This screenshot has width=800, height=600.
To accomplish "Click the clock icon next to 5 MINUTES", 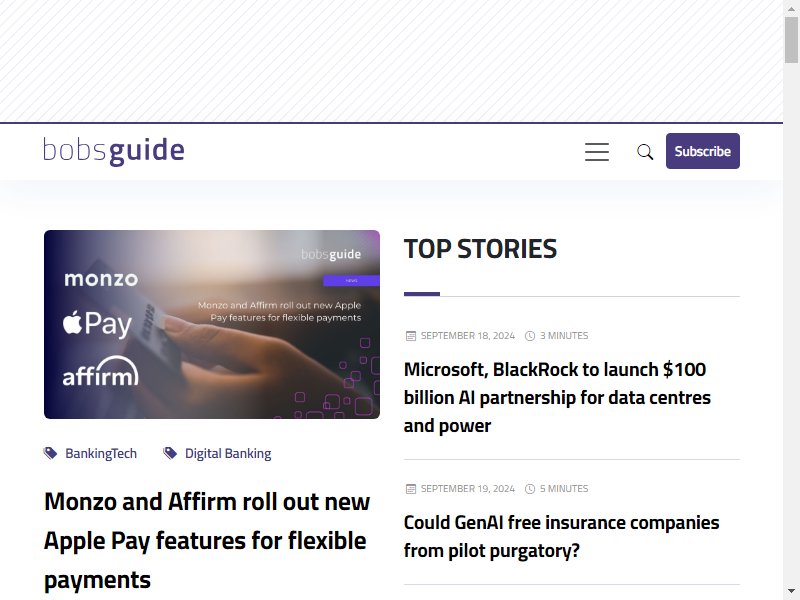I will click(530, 489).
